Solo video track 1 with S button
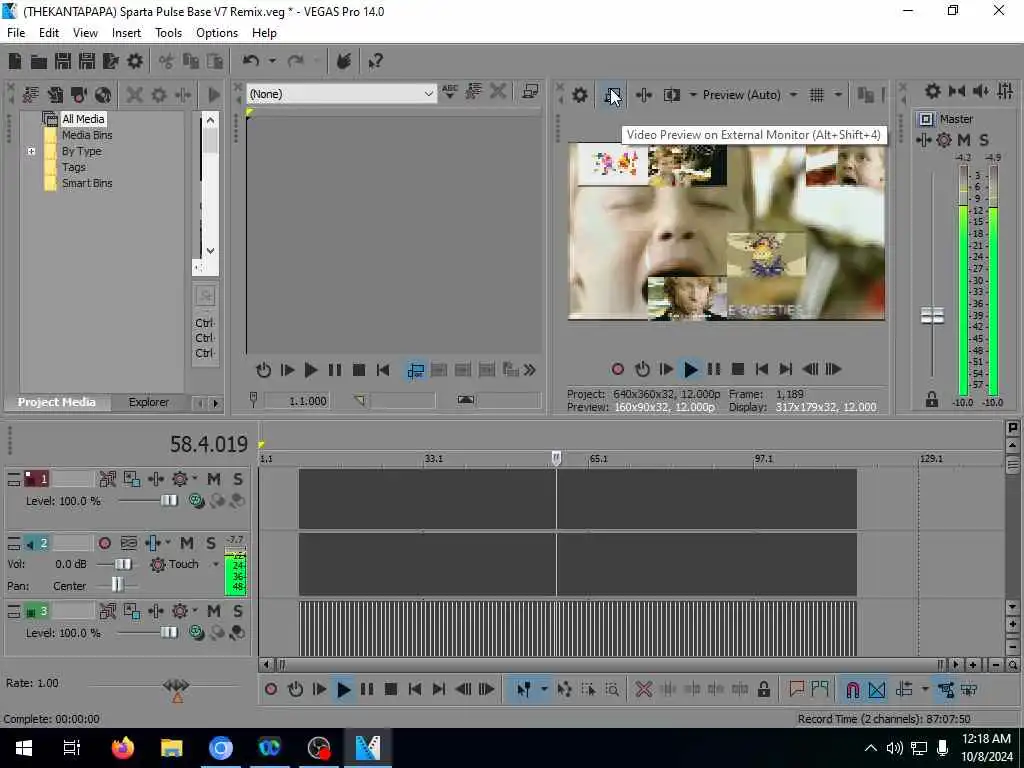The width and height of the screenshot is (1024, 768). pyautogui.click(x=238, y=479)
